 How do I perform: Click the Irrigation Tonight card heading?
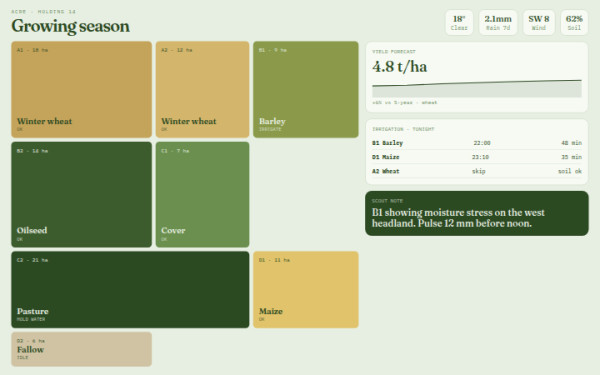[403, 129]
